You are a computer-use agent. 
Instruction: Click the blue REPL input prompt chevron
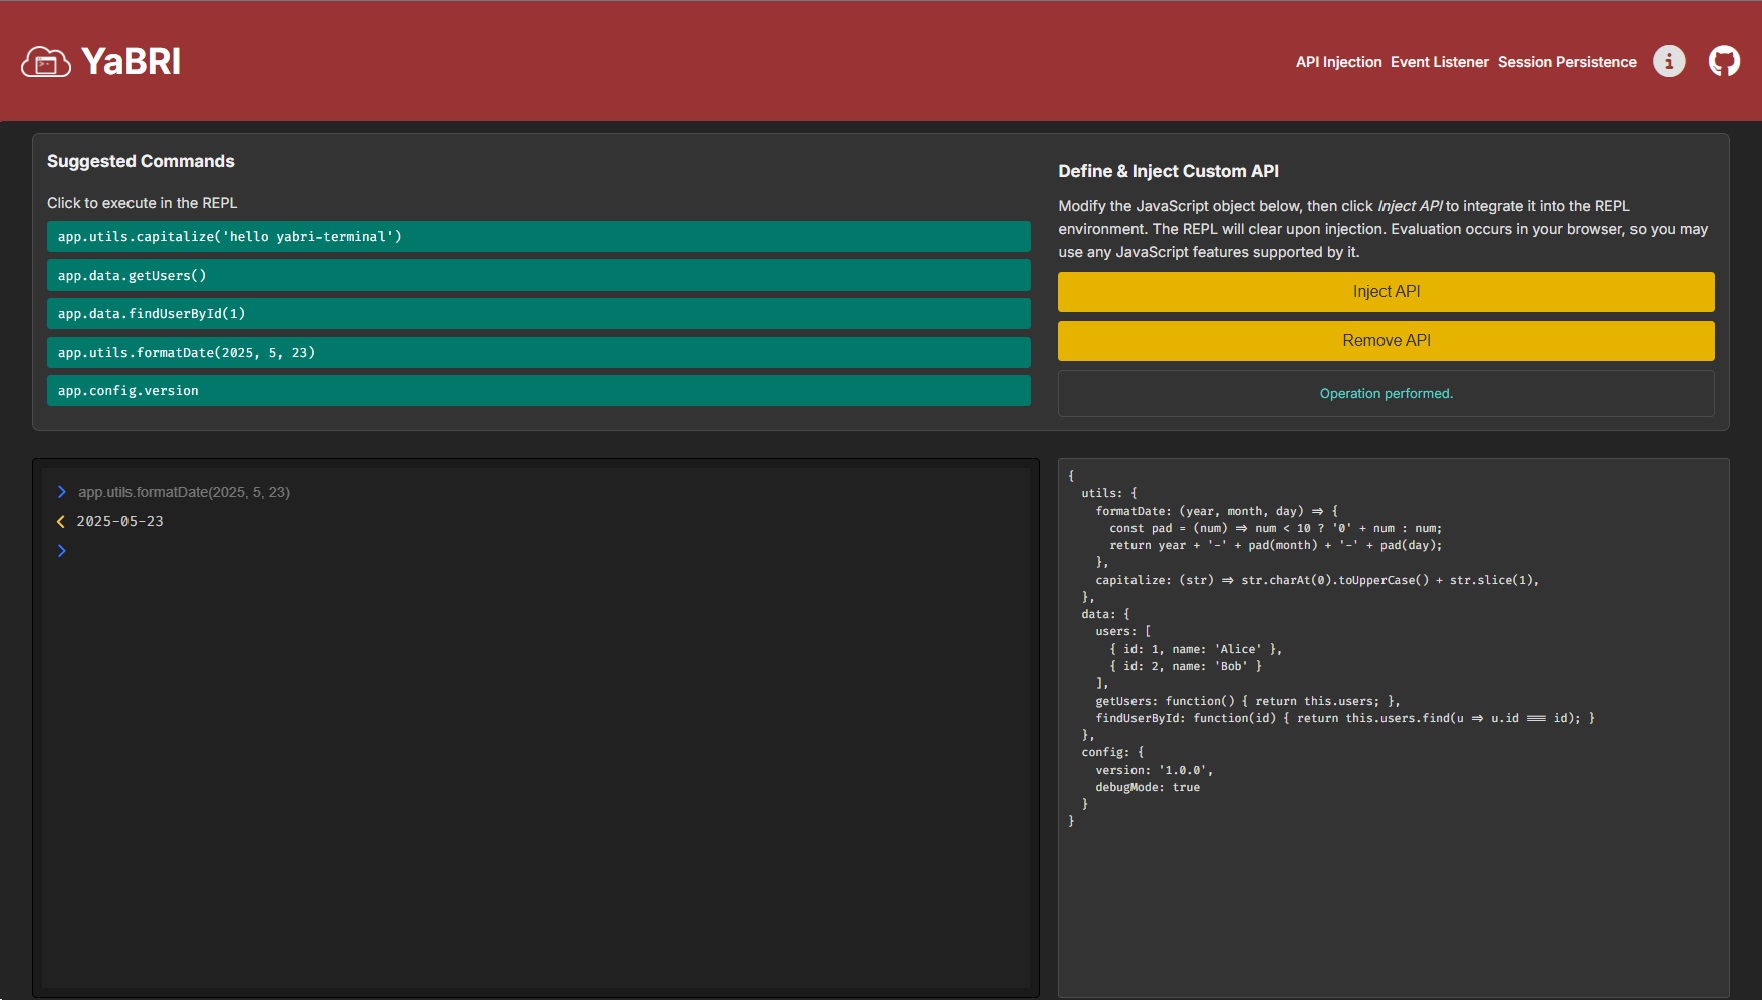click(x=62, y=551)
